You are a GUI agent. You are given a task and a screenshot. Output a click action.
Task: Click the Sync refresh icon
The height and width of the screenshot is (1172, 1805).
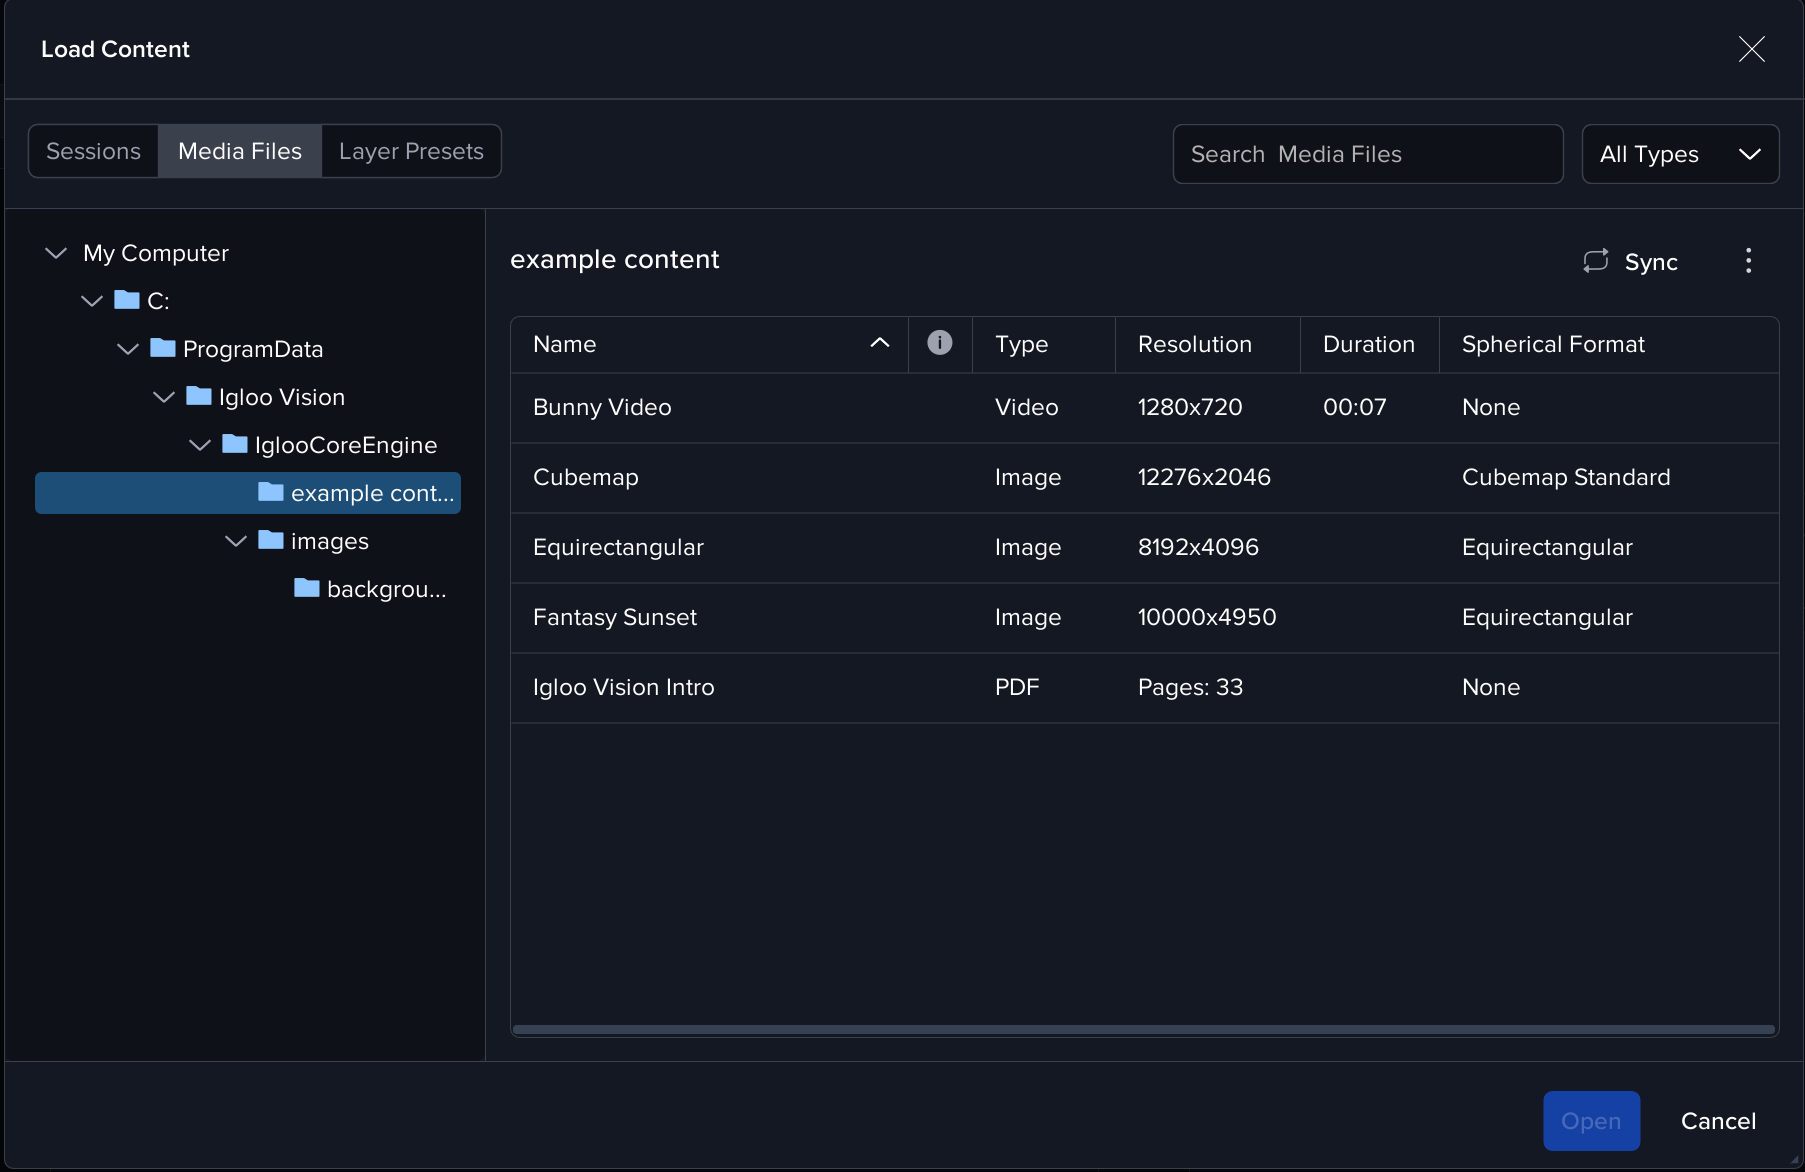(1595, 261)
